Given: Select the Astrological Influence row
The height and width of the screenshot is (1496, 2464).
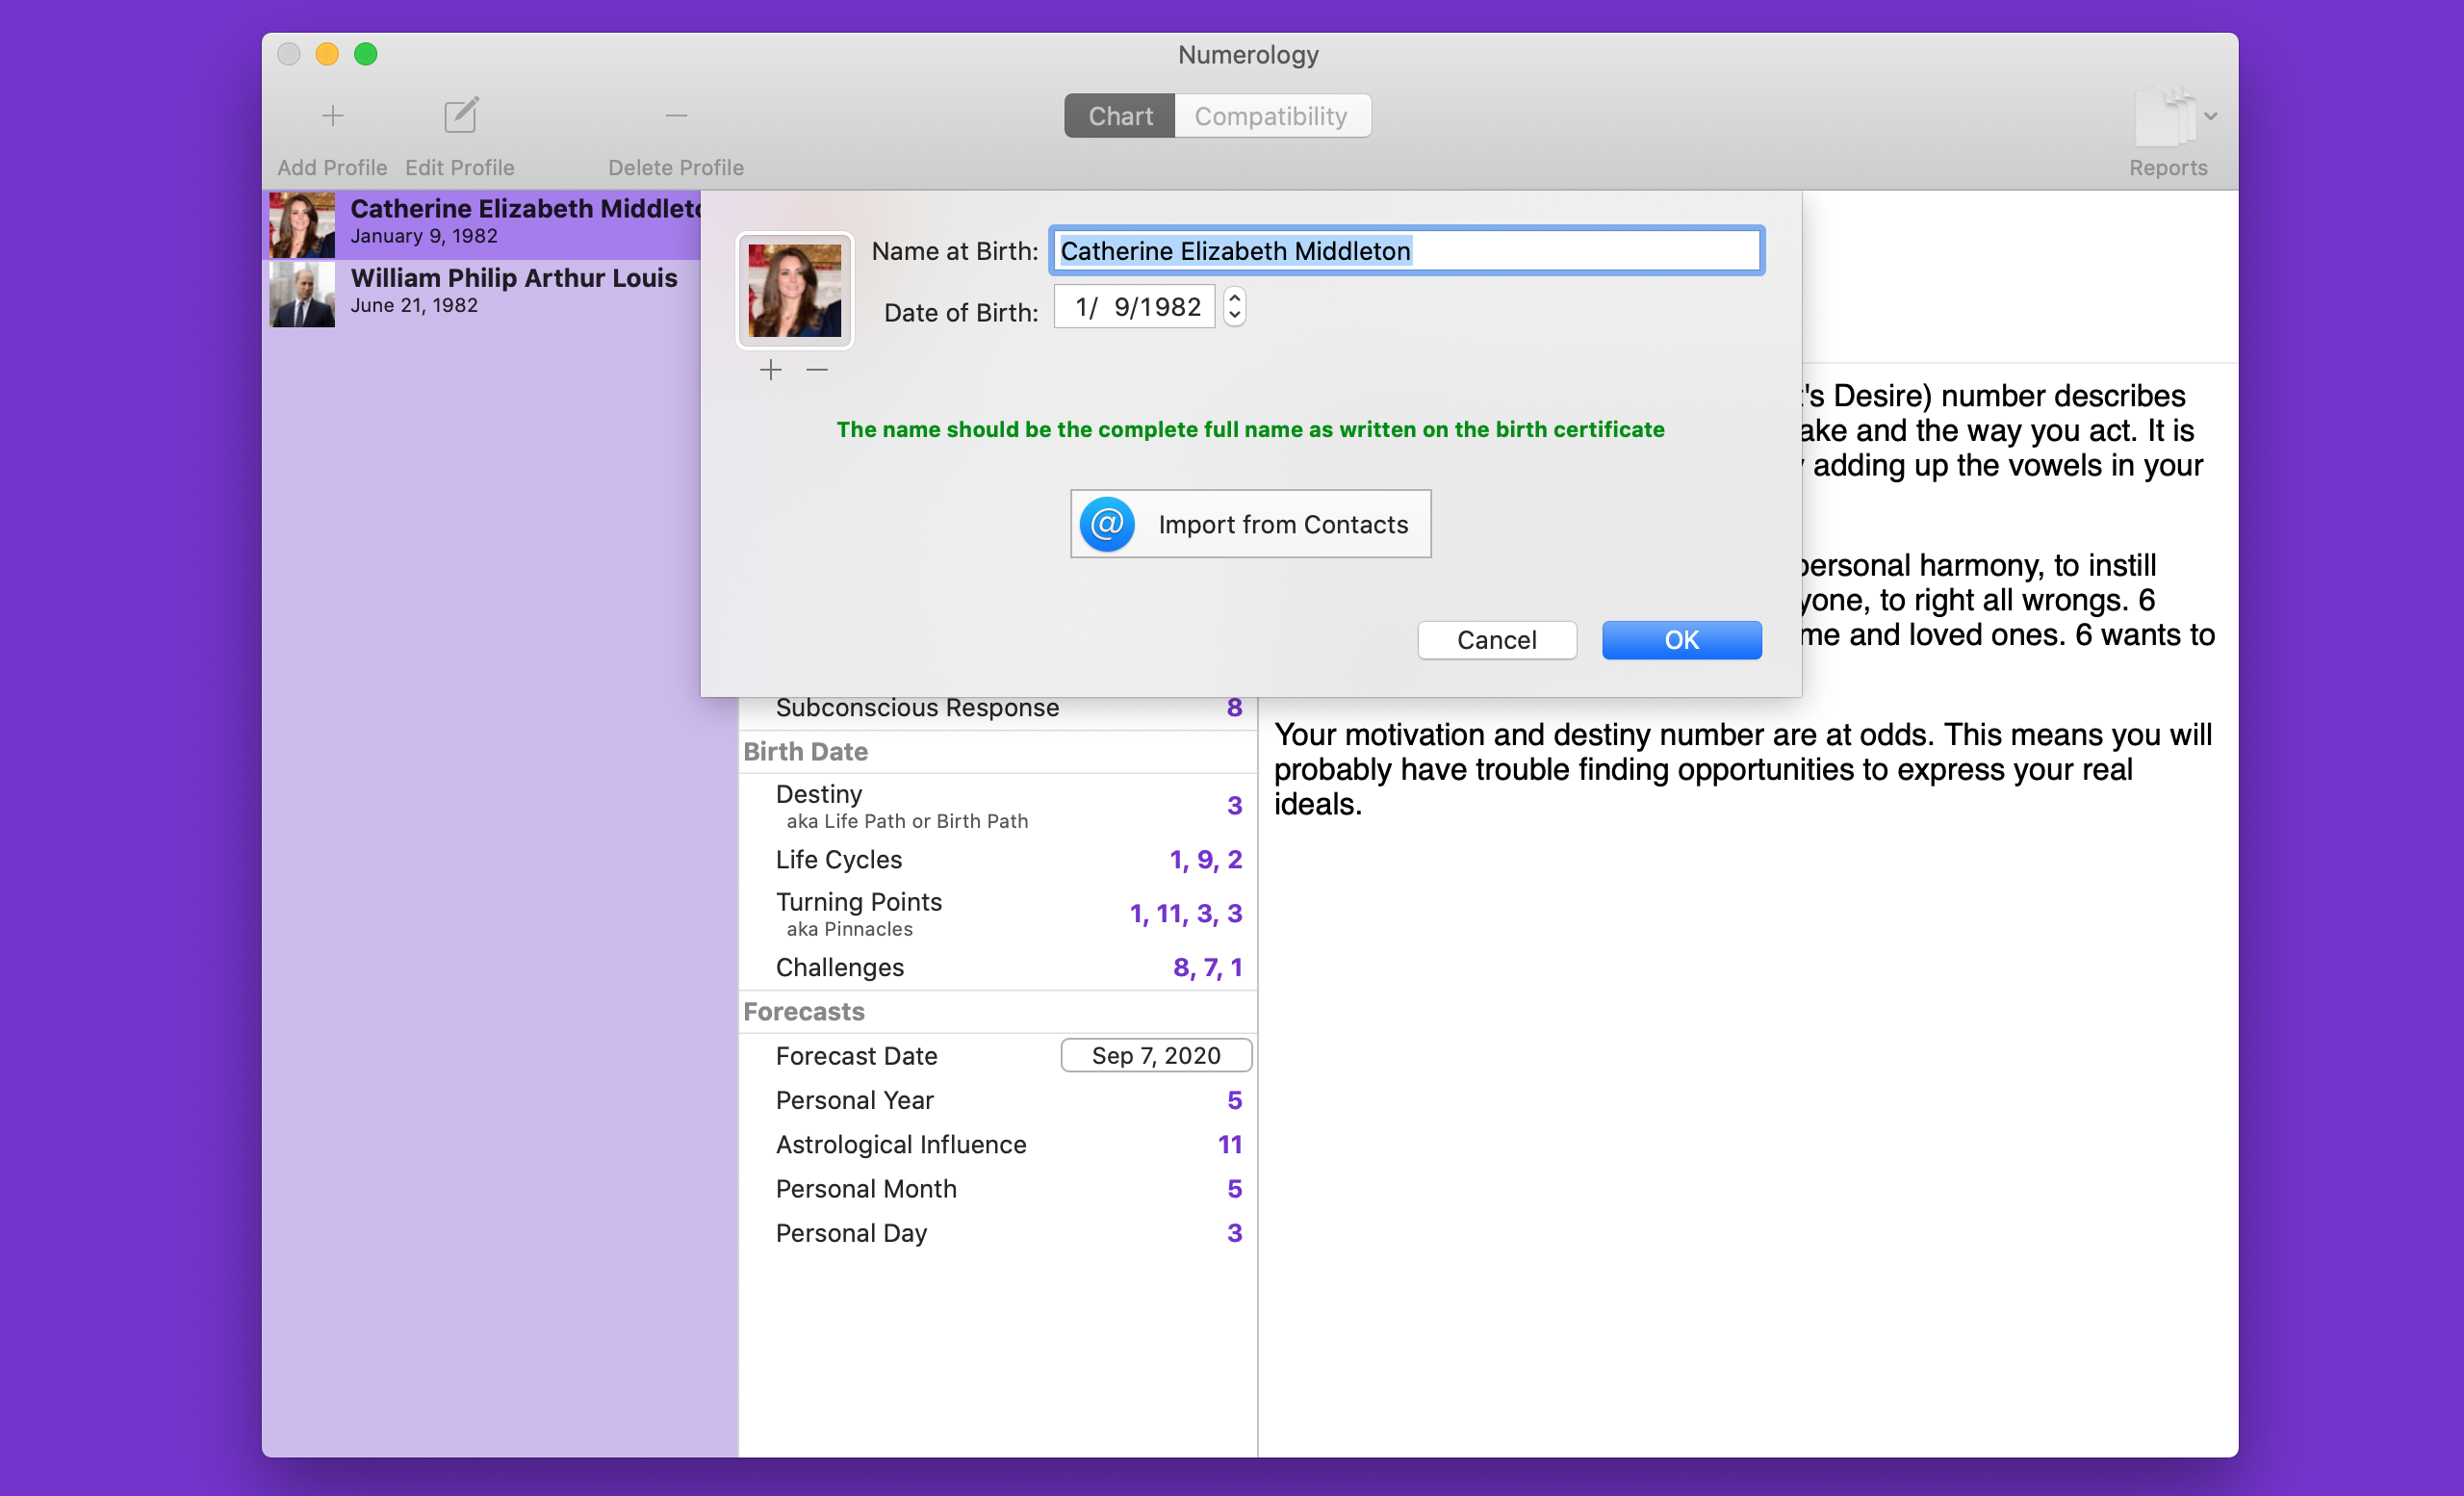Looking at the screenshot, I should pos(997,1145).
